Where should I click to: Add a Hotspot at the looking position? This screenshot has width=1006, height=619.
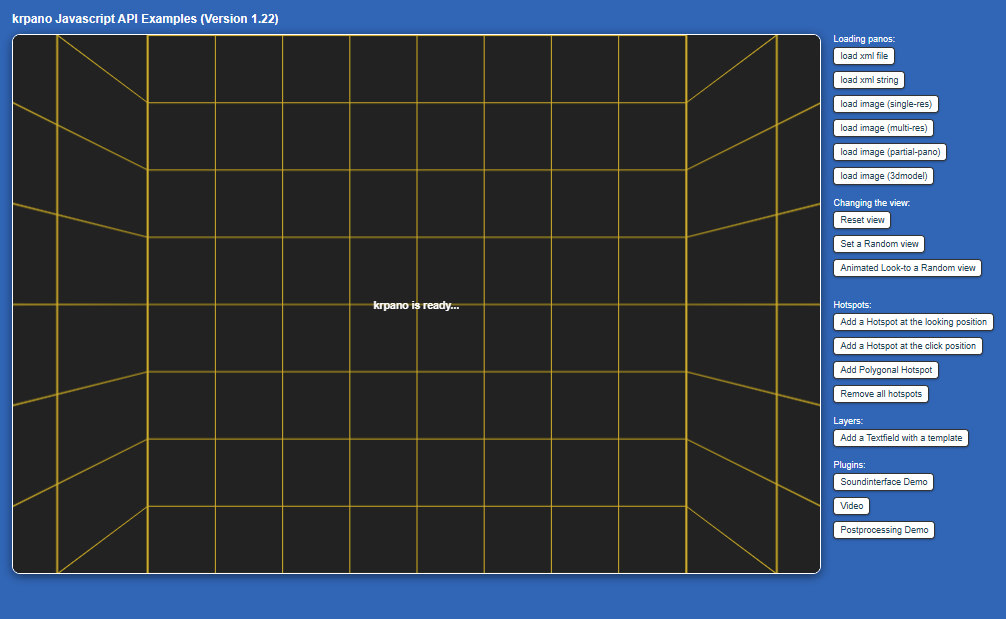click(x=913, y=322)
